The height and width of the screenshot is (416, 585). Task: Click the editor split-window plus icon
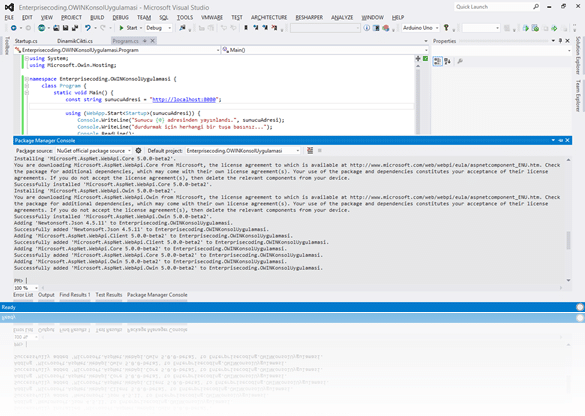[418, 59]
